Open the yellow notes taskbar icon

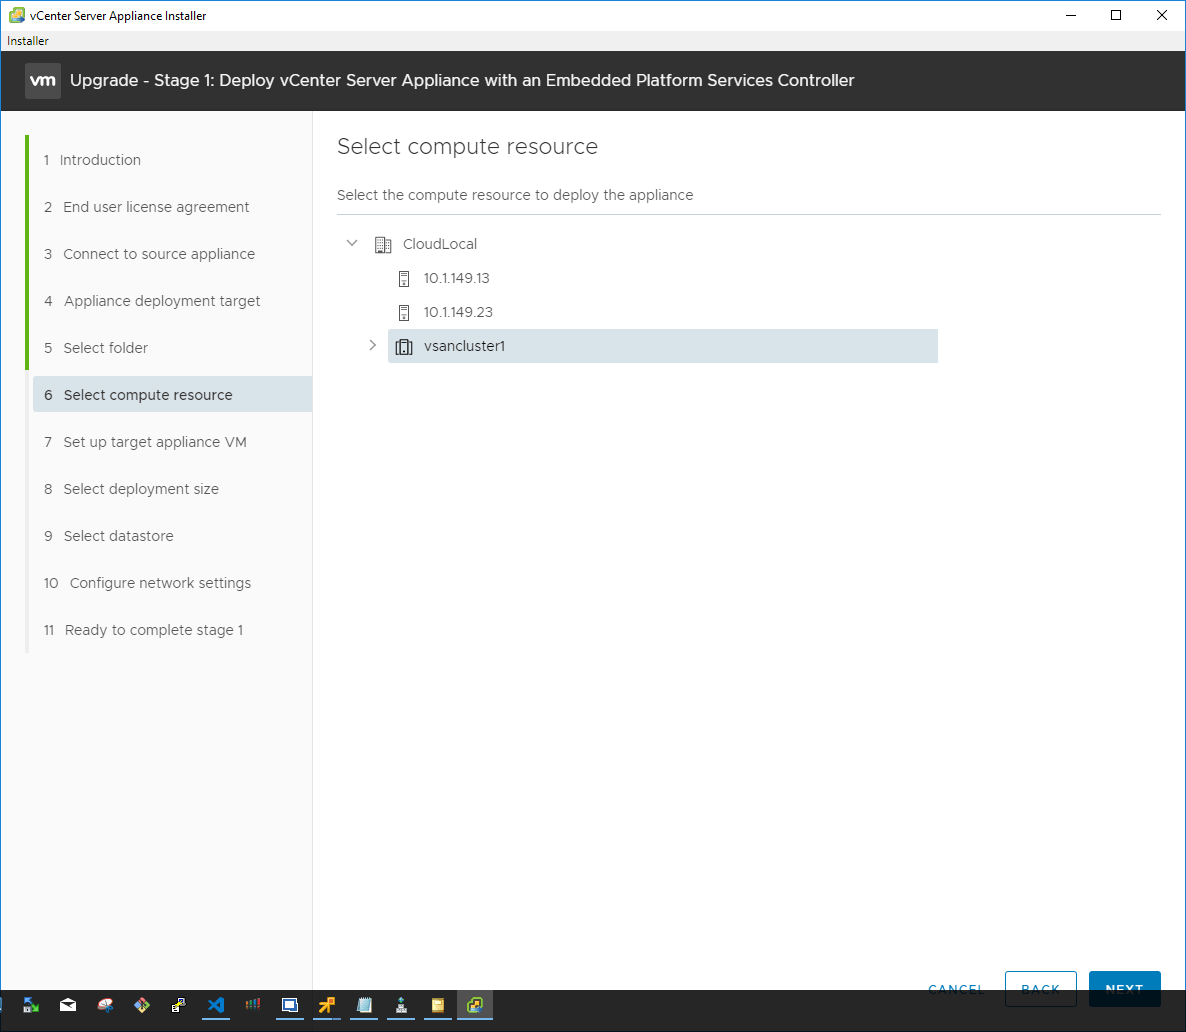438,1005
